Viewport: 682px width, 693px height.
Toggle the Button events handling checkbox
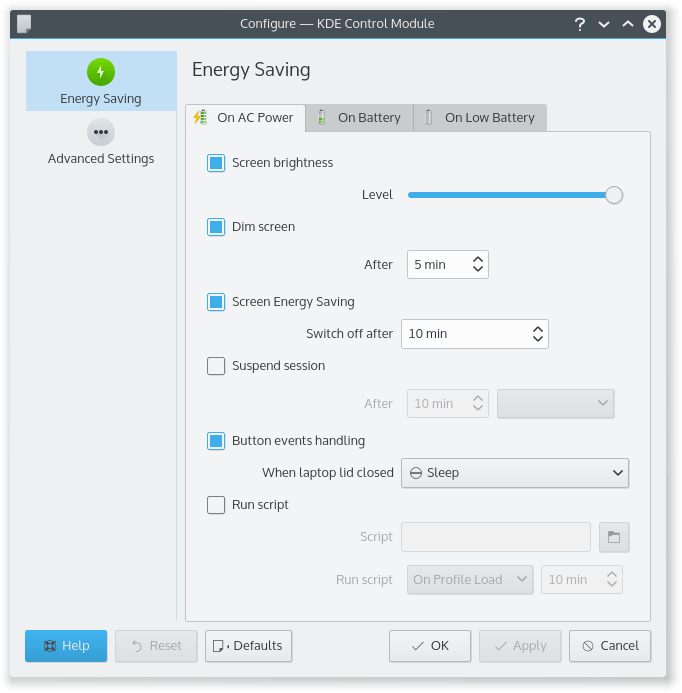point(216,441)
